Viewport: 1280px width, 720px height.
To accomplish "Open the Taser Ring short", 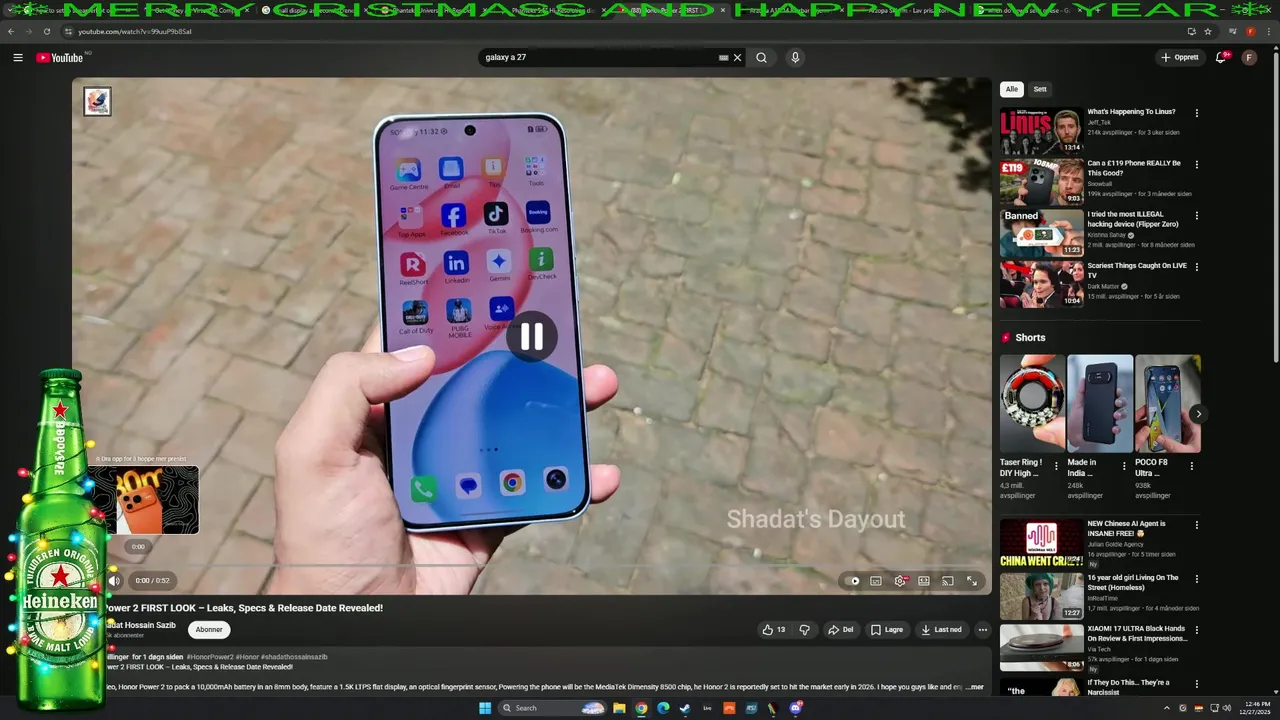I will click(x=1032, y=403).
